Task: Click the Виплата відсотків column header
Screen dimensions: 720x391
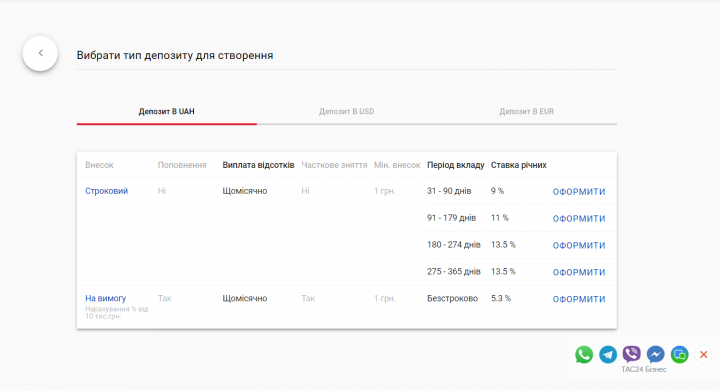Action: (x=259, y=165)
